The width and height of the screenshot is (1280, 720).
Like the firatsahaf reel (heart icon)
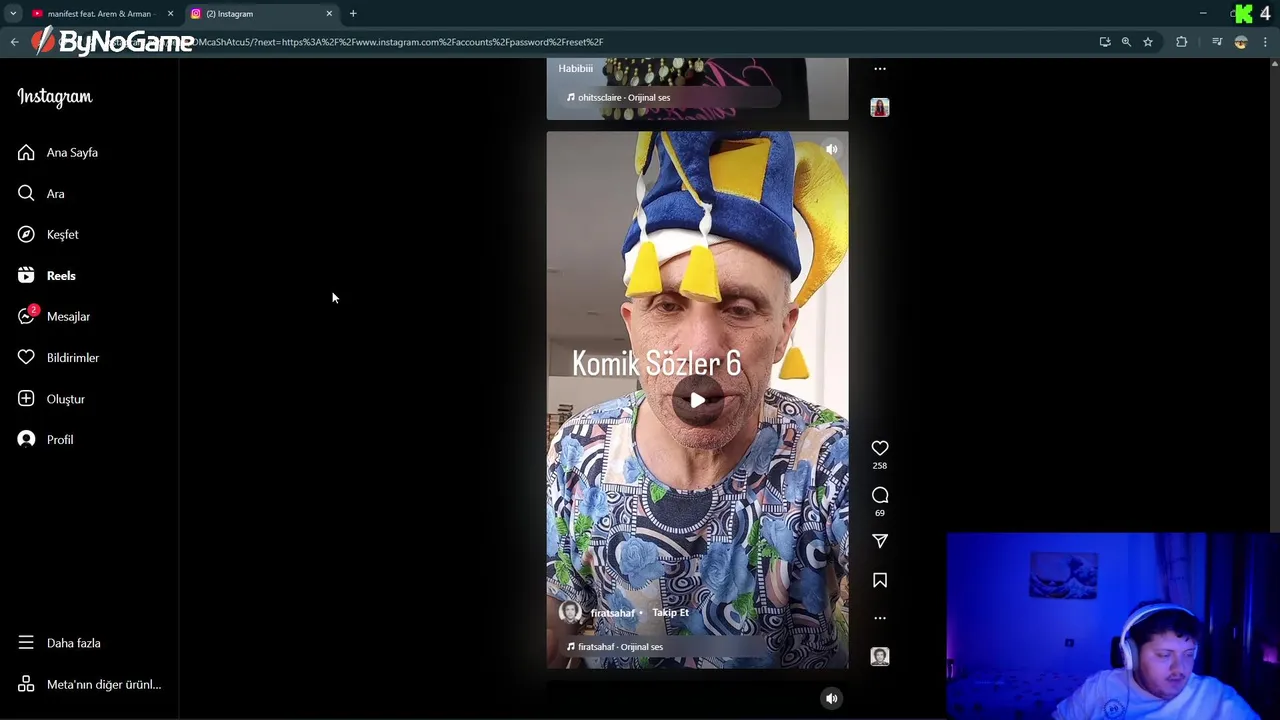[x=880, y=448]
